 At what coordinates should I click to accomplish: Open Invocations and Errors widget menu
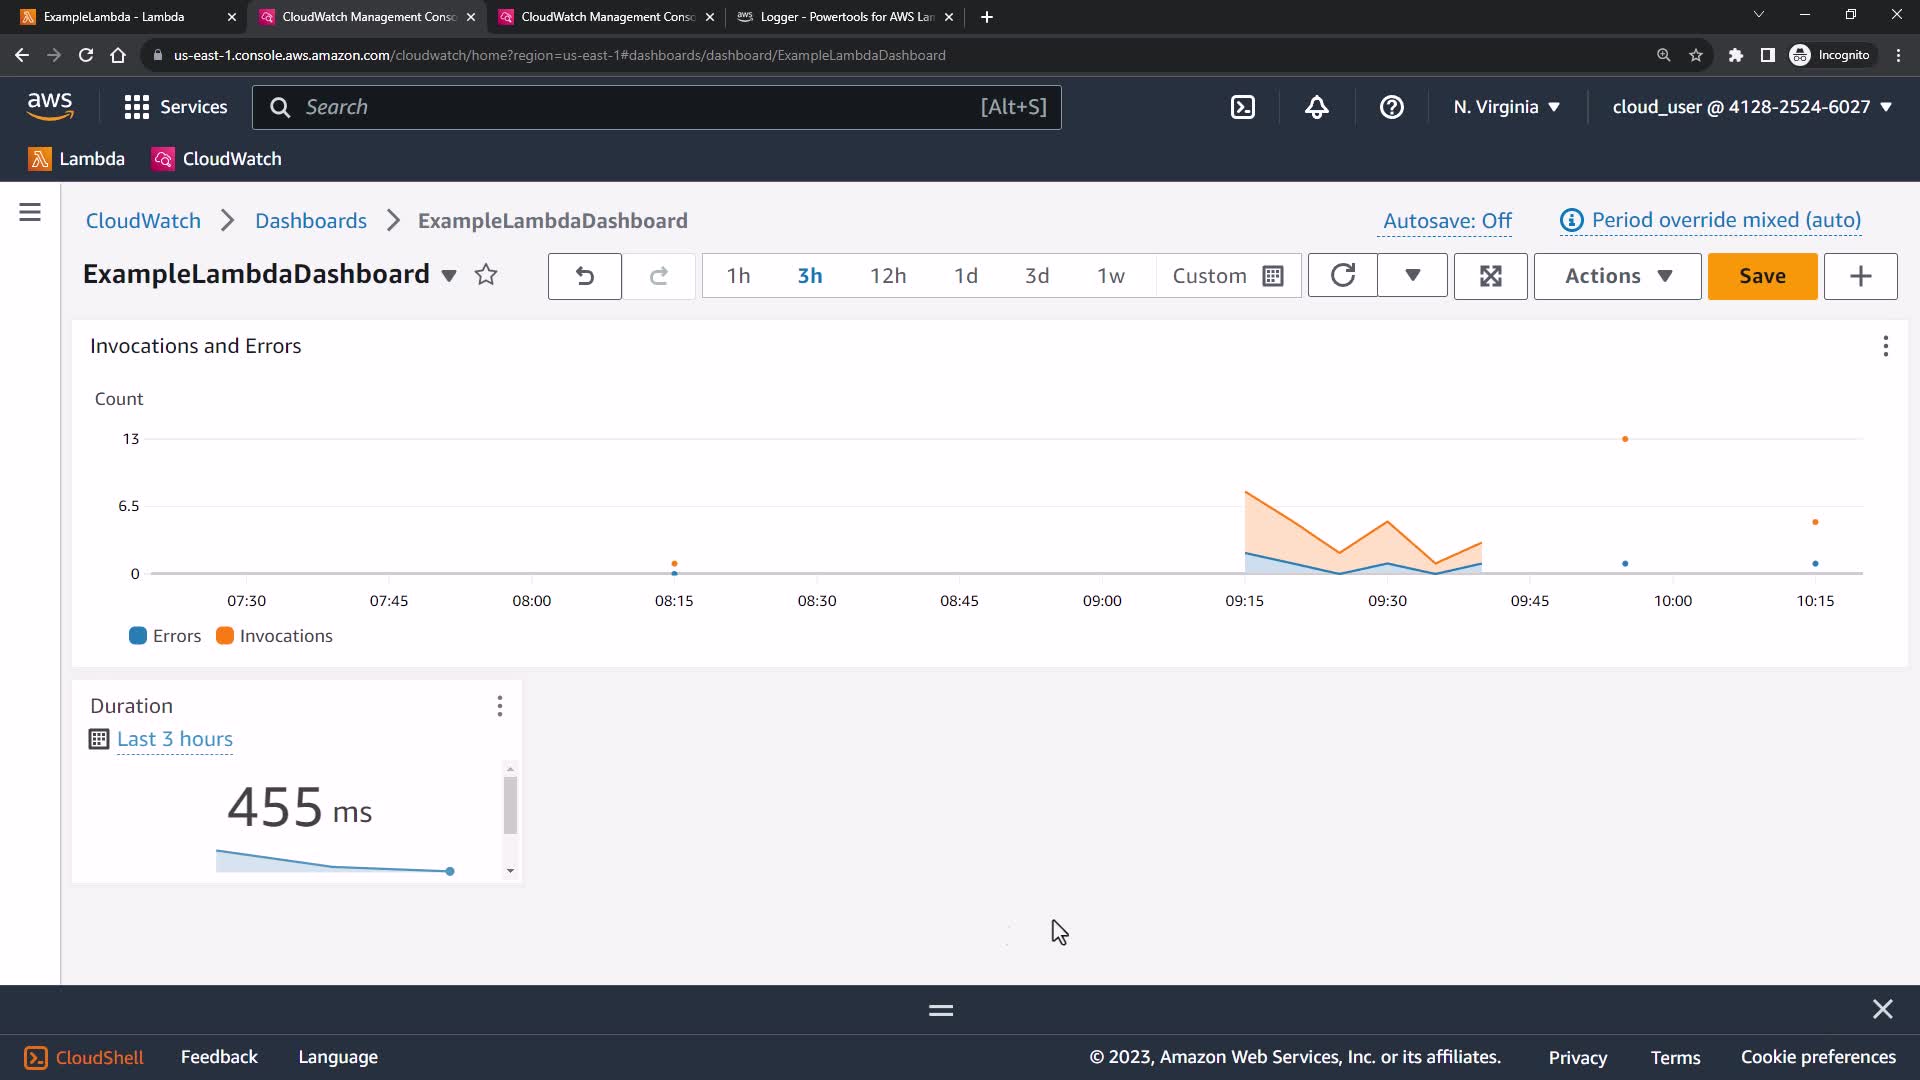click(1885, 346)
